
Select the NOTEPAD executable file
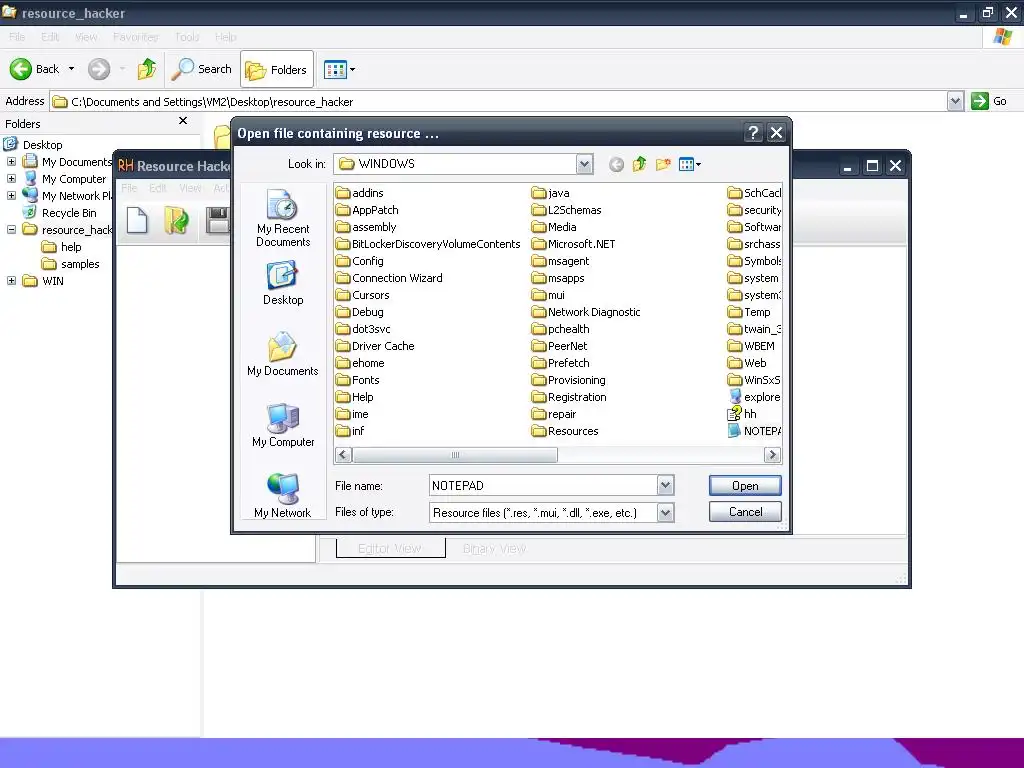click(754, 431)
